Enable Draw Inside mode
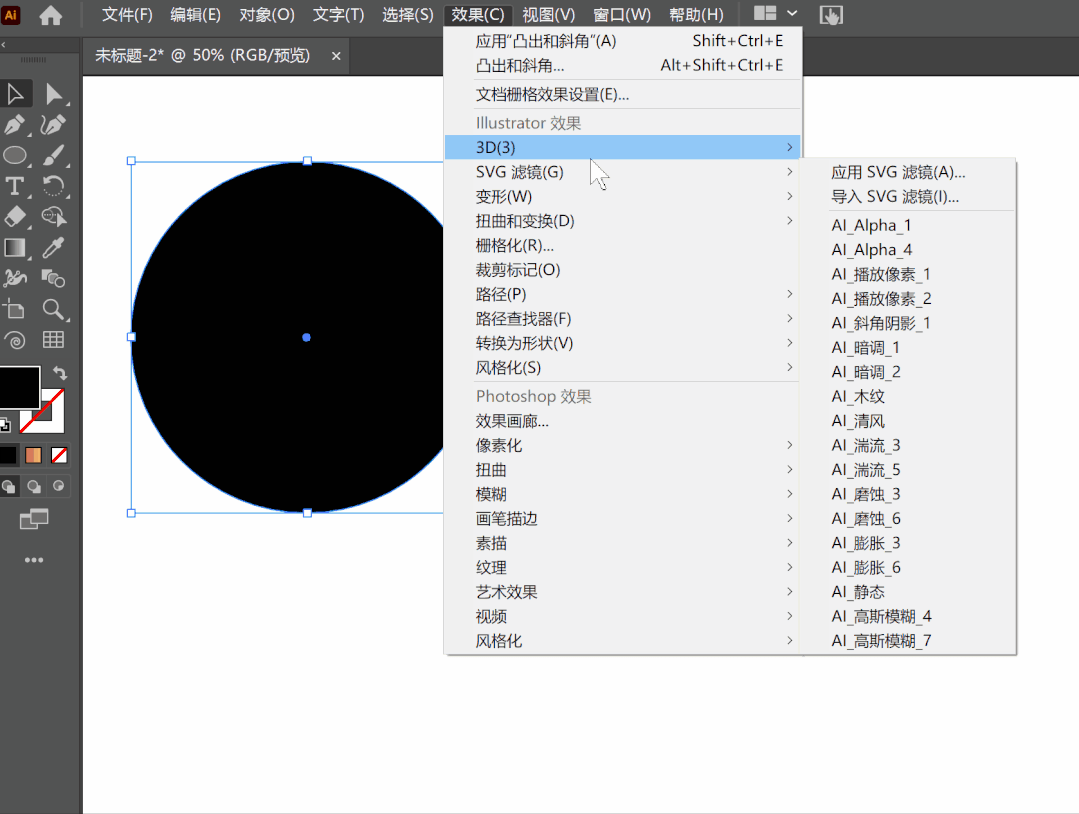 click(x=58, y=486)
